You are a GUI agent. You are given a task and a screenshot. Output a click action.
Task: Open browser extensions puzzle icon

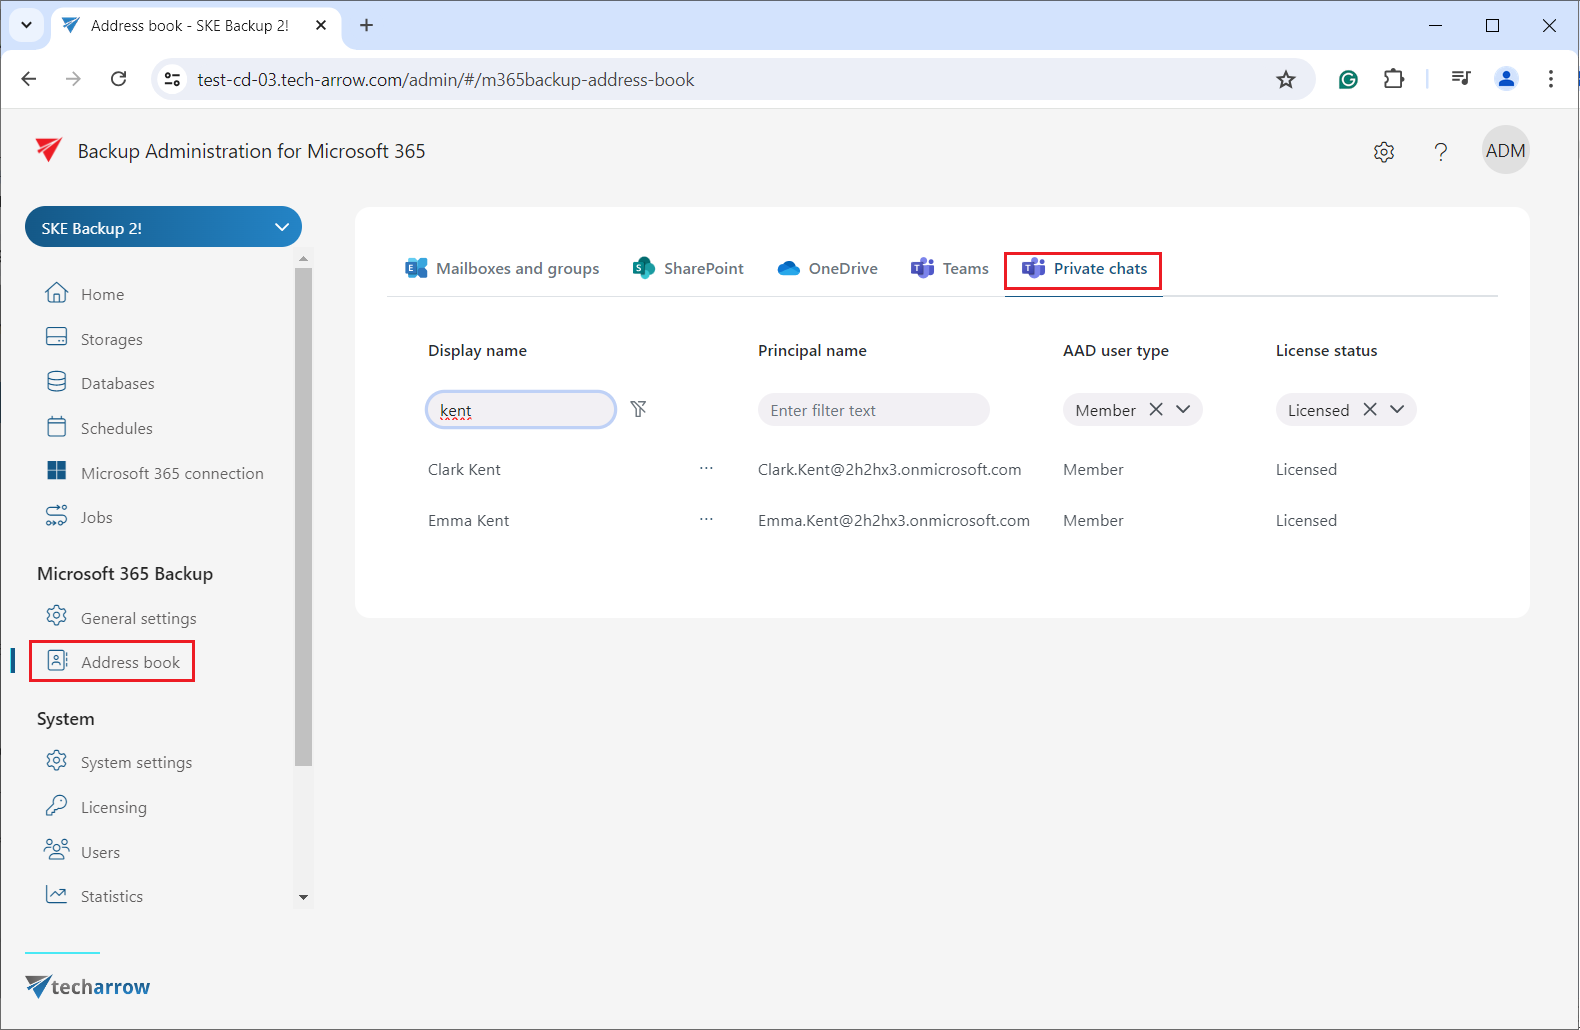pyautogui.click(x=1394, y=80)
